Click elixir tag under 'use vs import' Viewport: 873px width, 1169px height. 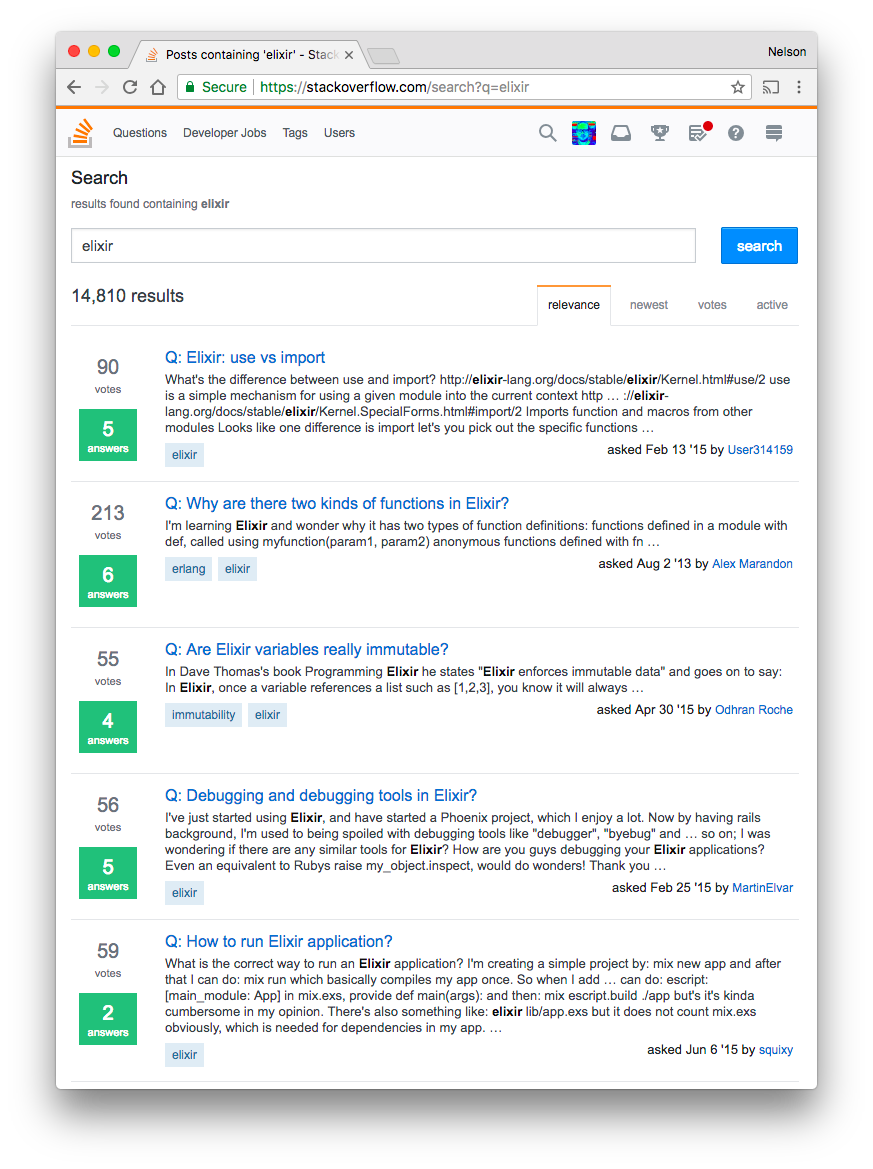tap(184, 455)
